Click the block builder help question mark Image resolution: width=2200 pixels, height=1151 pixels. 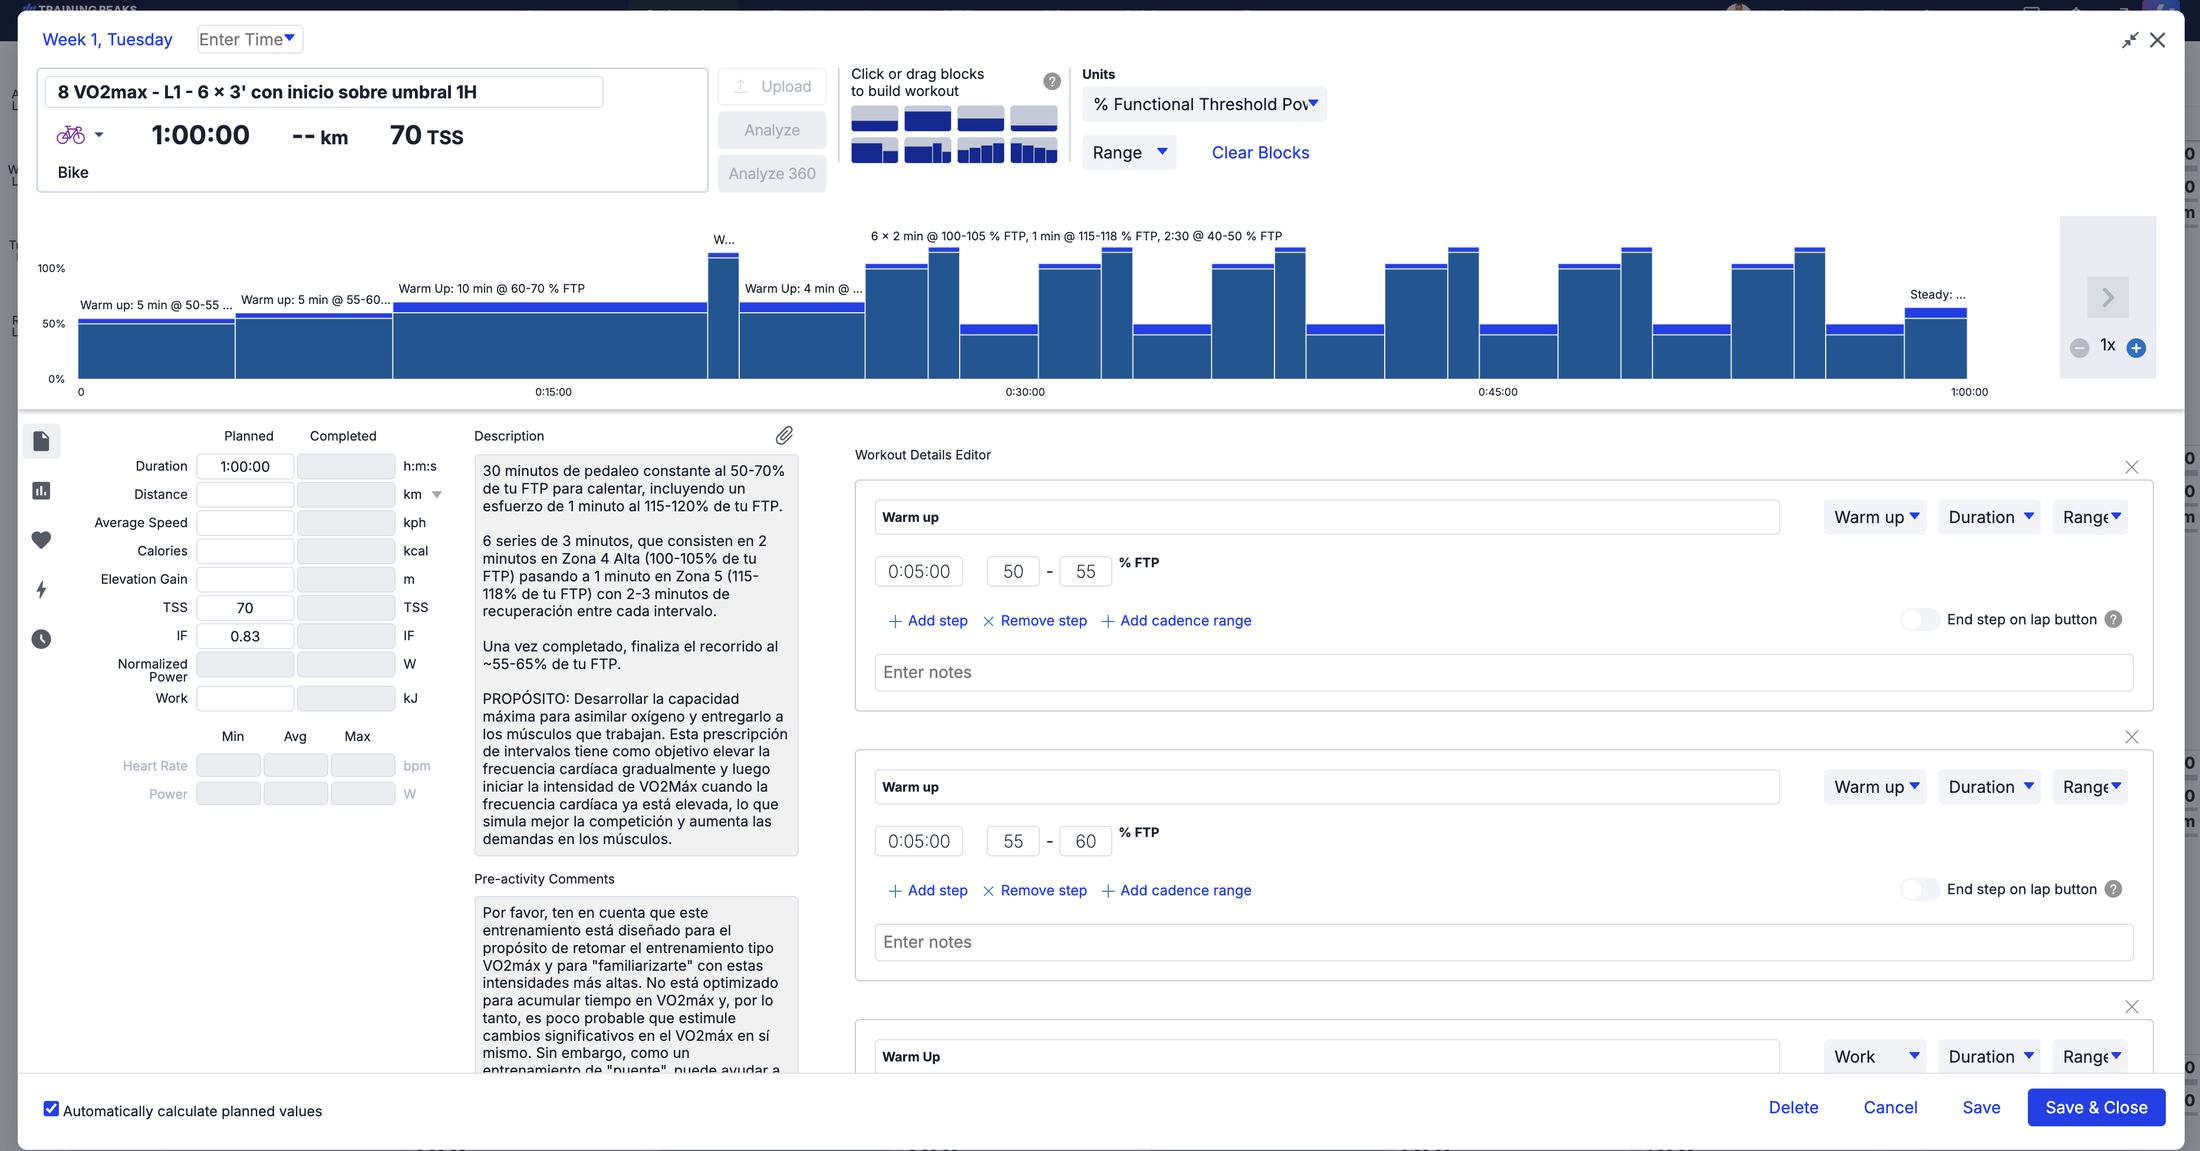1051,82
